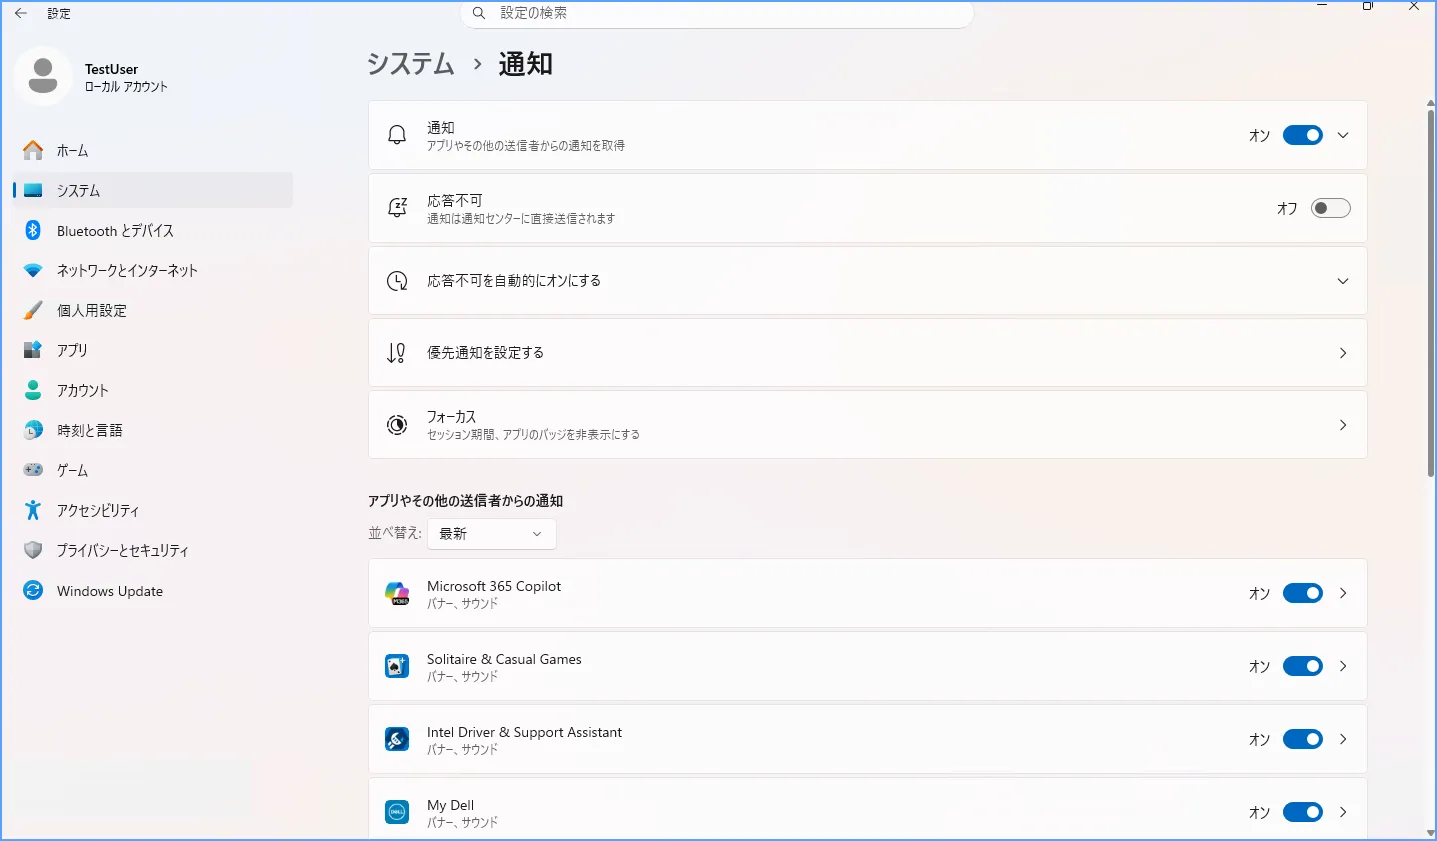The width and height of the screenshot is (1437, 841).
Task: Click the 時刻と言語 globe clock icon
Action: 33,430
